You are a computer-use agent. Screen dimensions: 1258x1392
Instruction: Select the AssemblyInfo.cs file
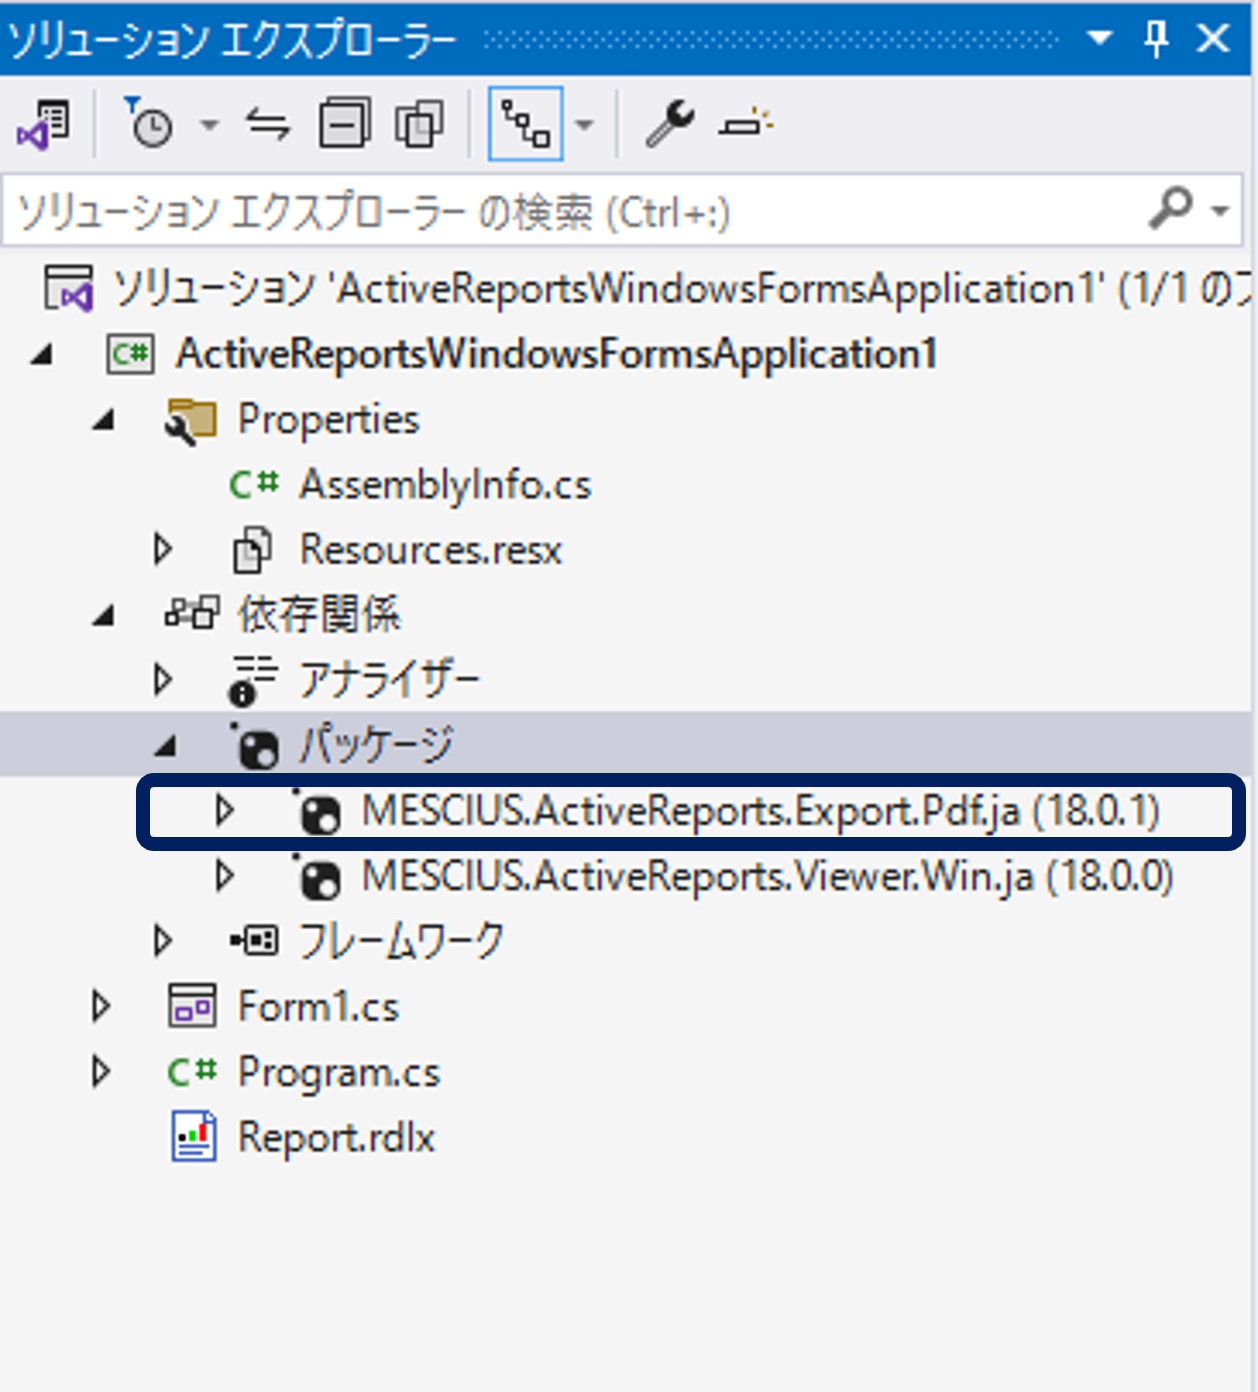coord(445,486)
